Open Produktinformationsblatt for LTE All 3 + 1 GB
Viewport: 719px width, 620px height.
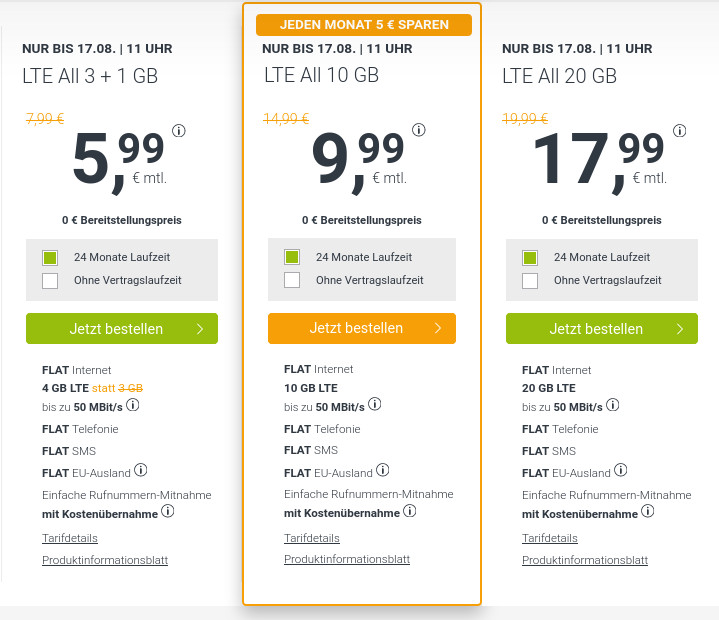pyautogui.click(x=105, y=560)
